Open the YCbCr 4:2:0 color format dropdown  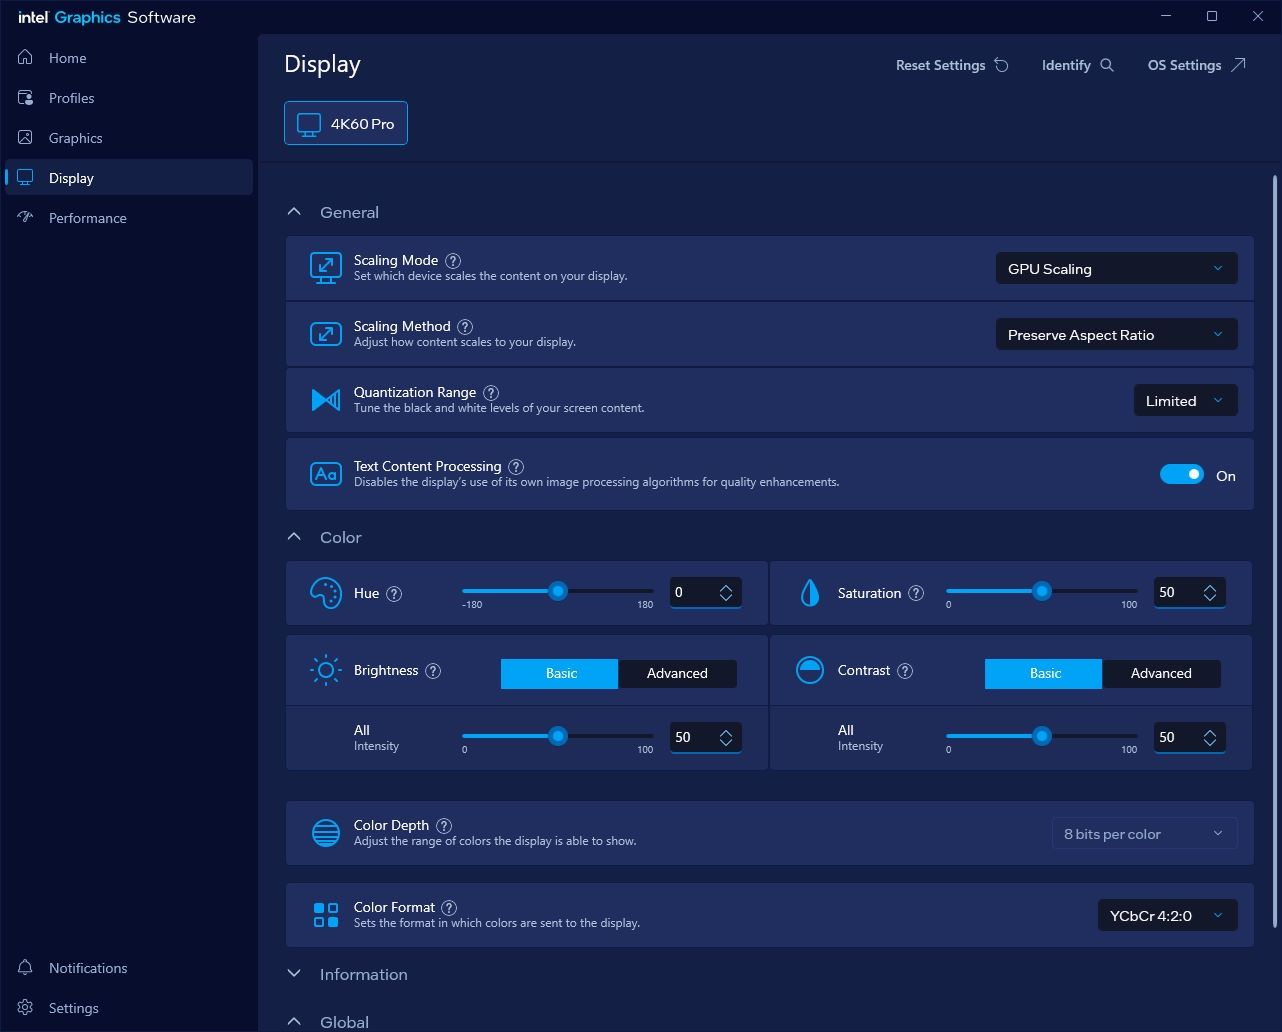coord(1168,915)
